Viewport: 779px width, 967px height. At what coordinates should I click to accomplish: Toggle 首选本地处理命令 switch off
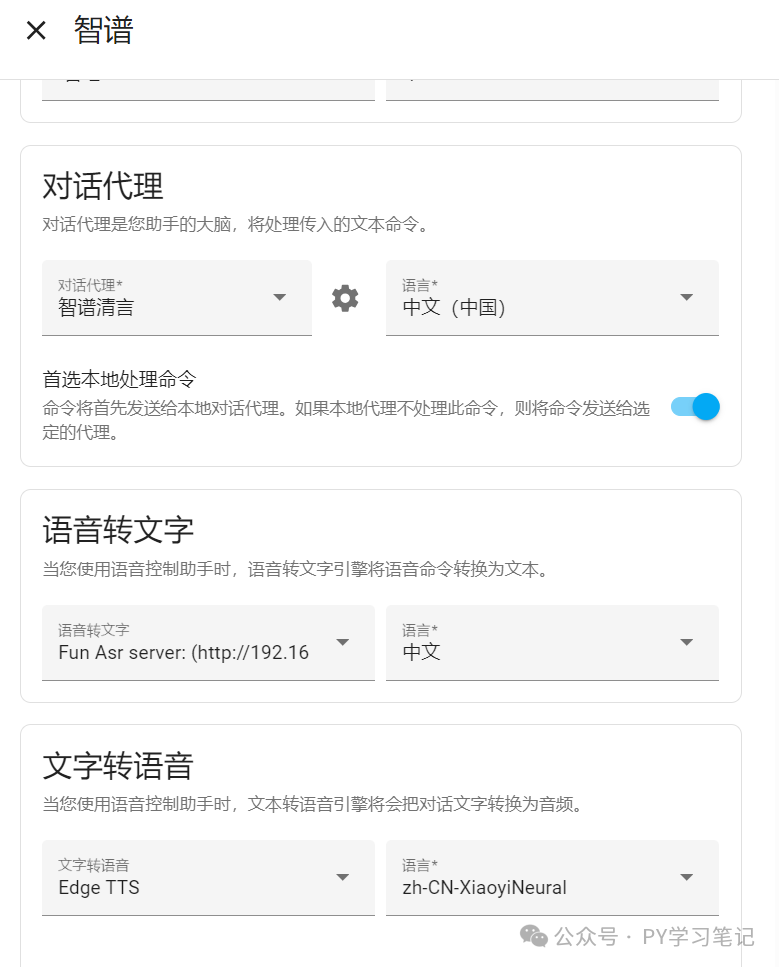[695, 407]
